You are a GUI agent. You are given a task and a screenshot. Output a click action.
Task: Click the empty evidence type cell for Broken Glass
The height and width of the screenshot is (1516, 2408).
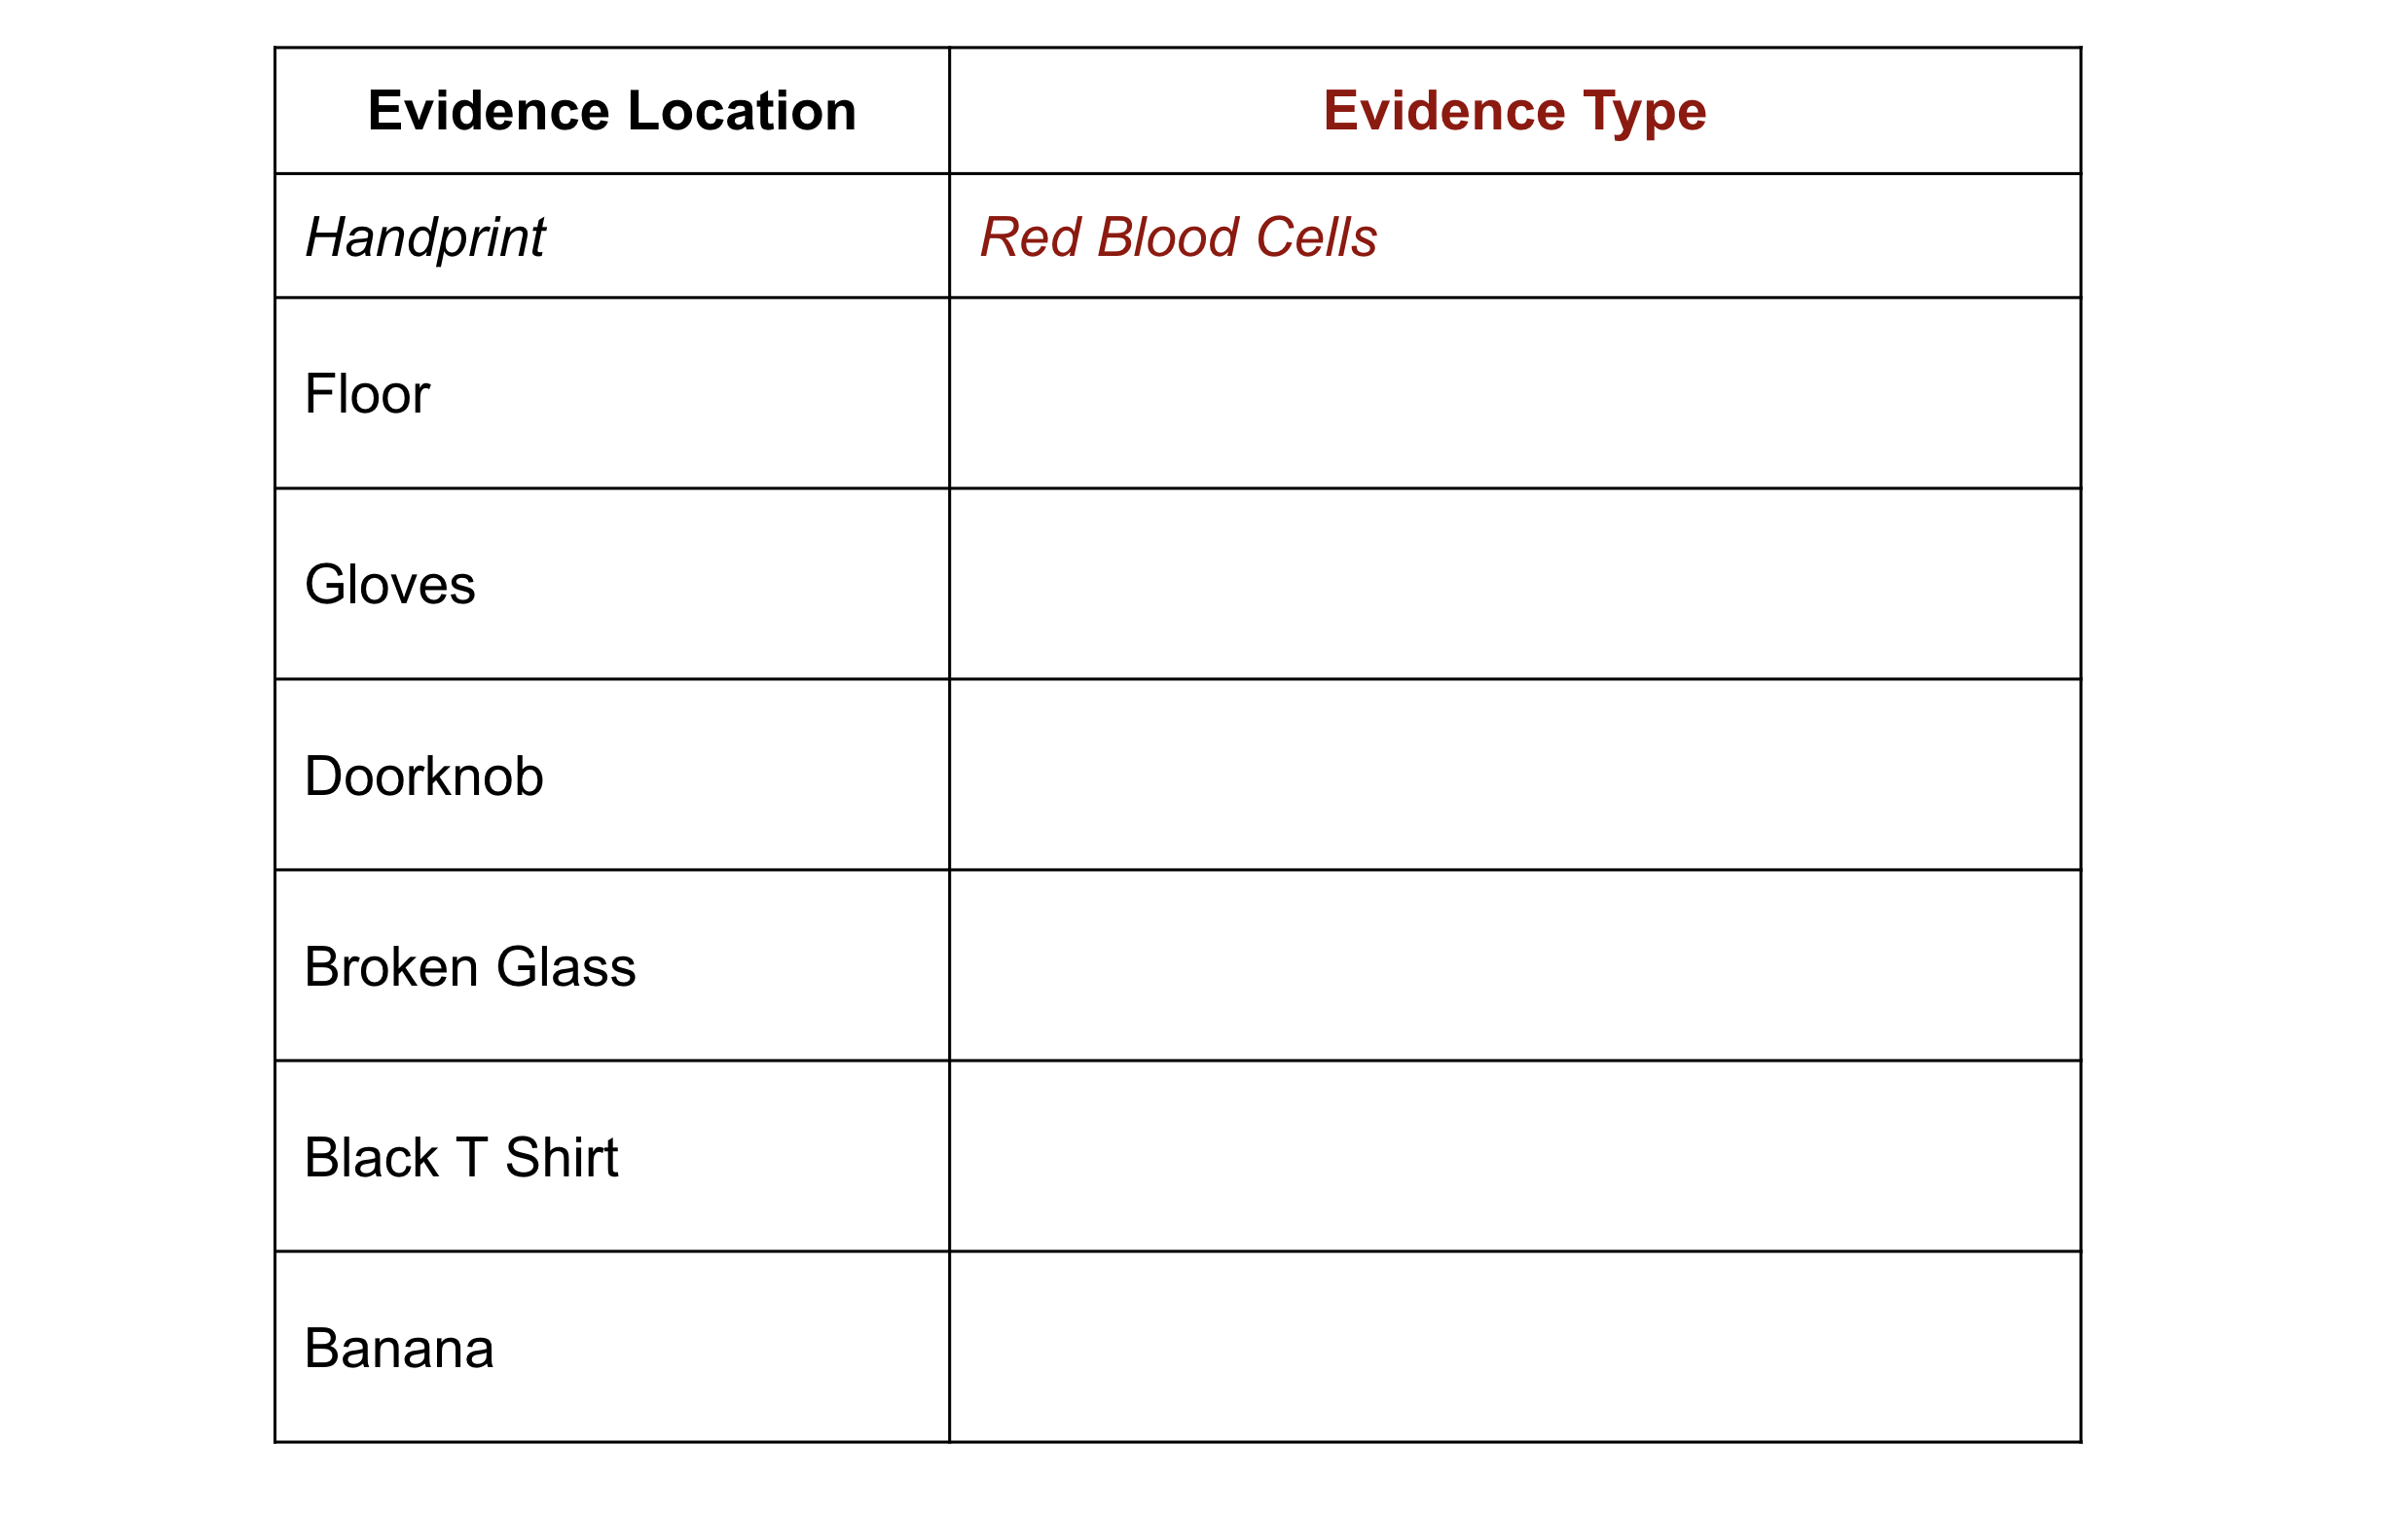1515,966
